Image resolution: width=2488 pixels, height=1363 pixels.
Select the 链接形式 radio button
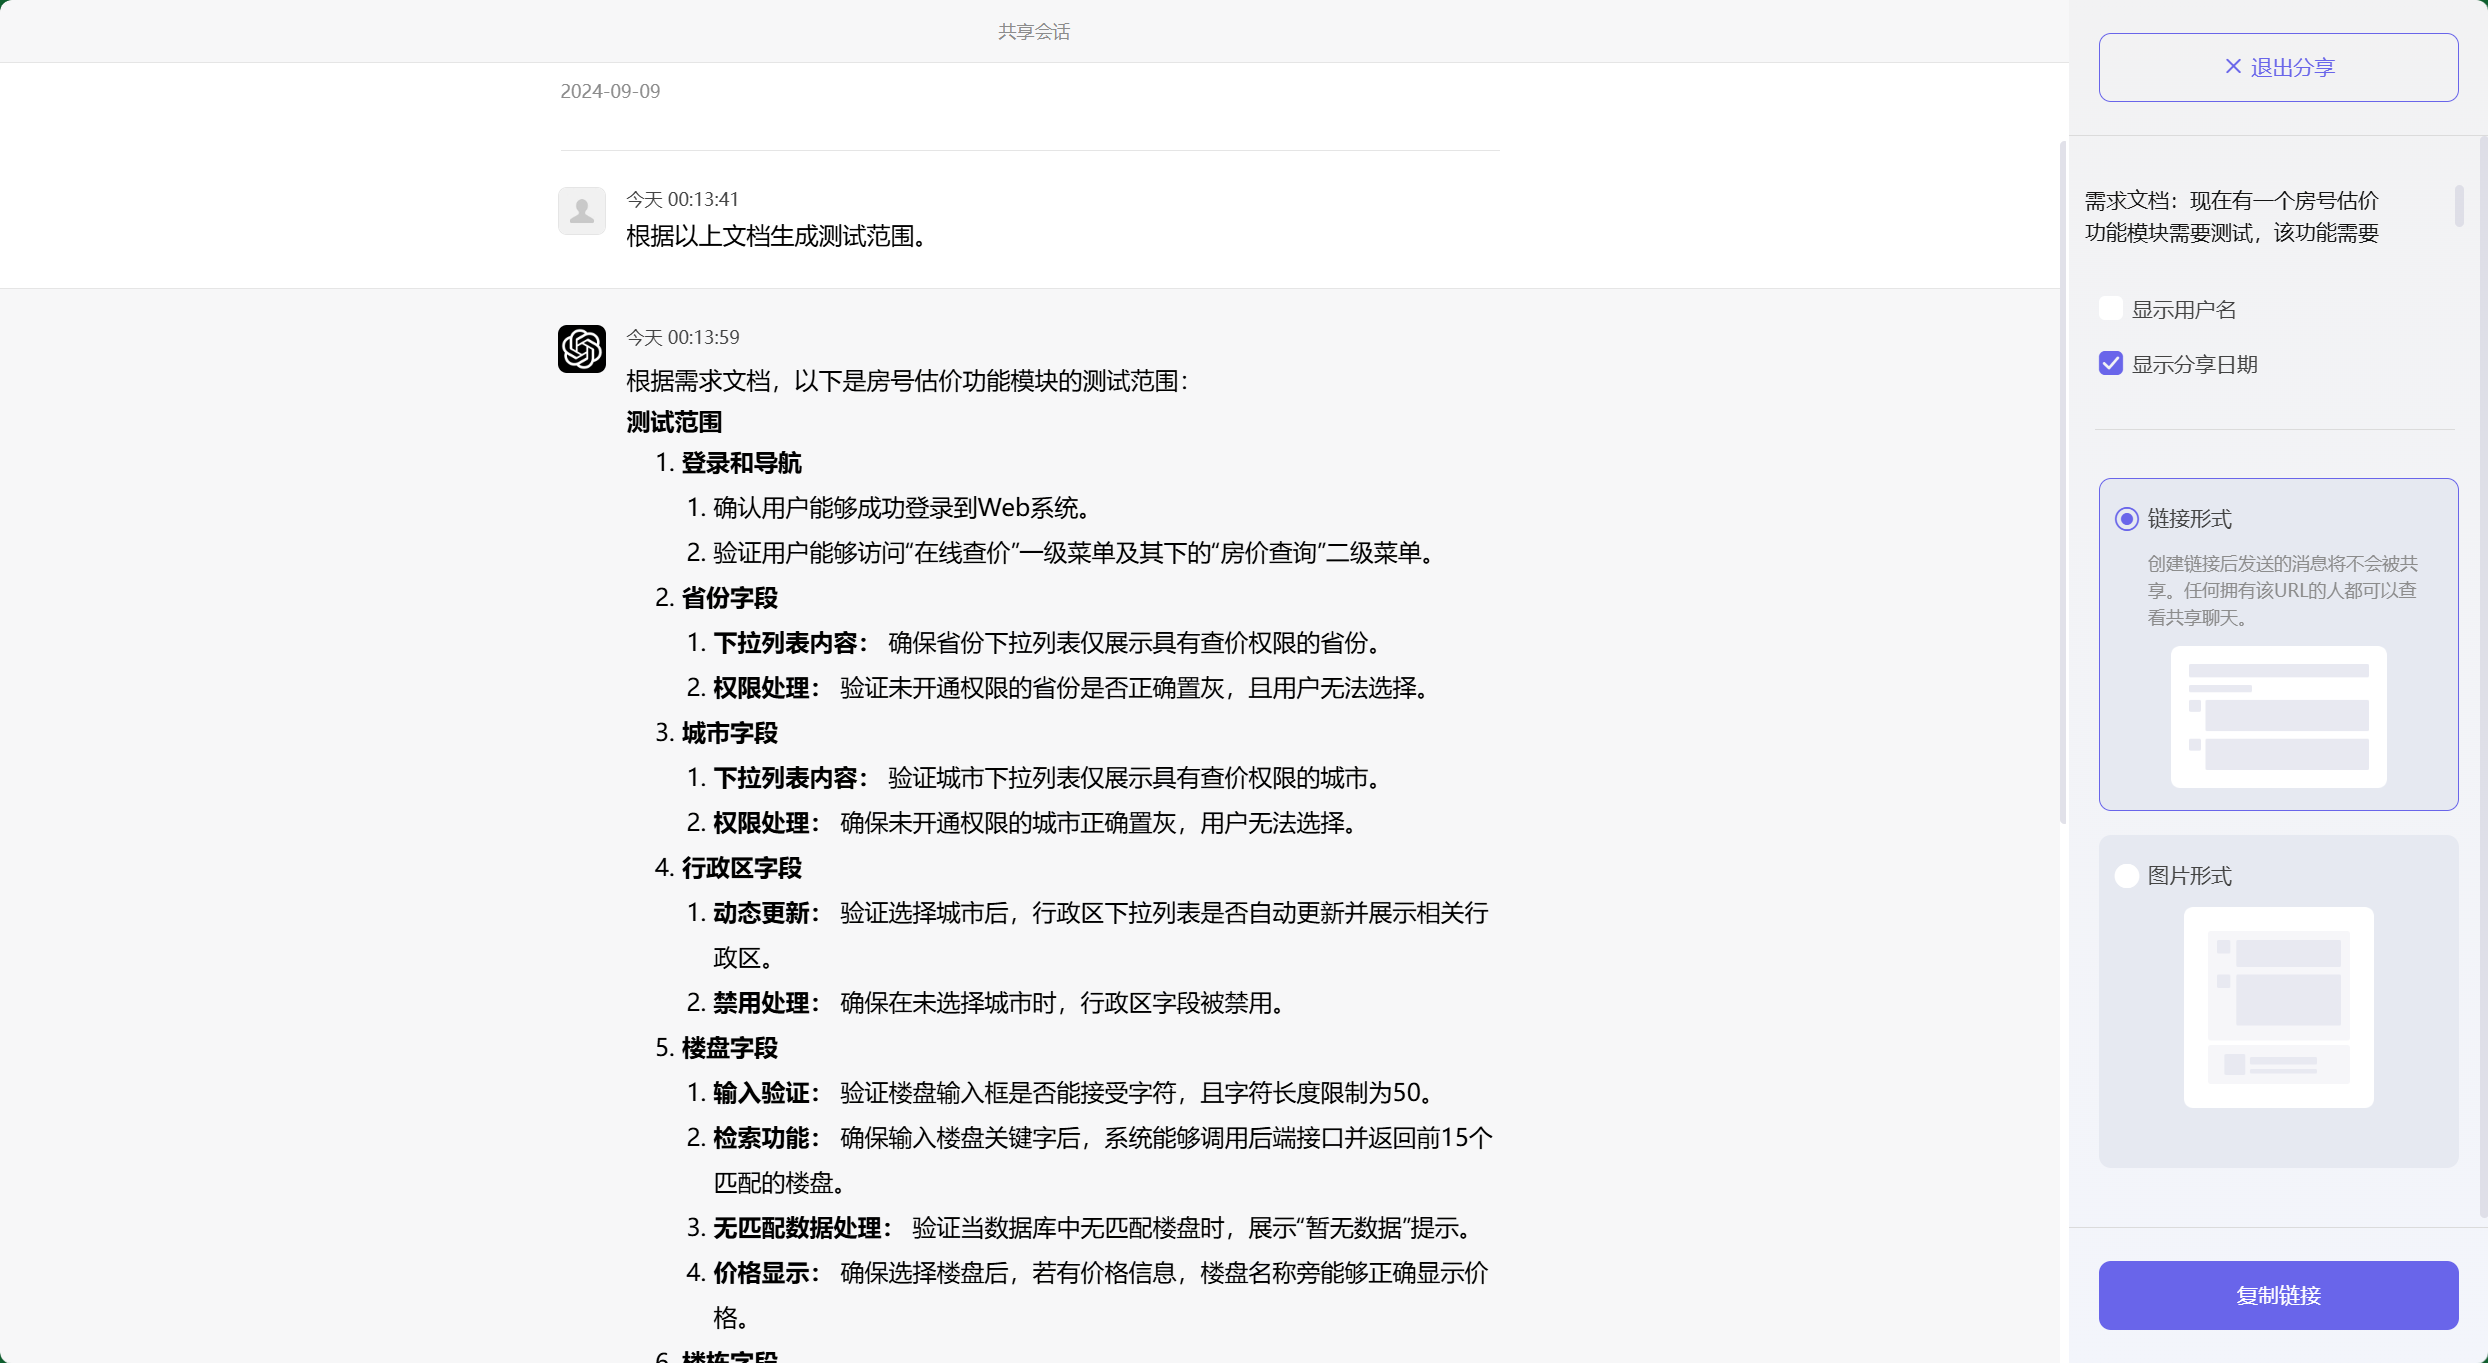(2126, 519)
